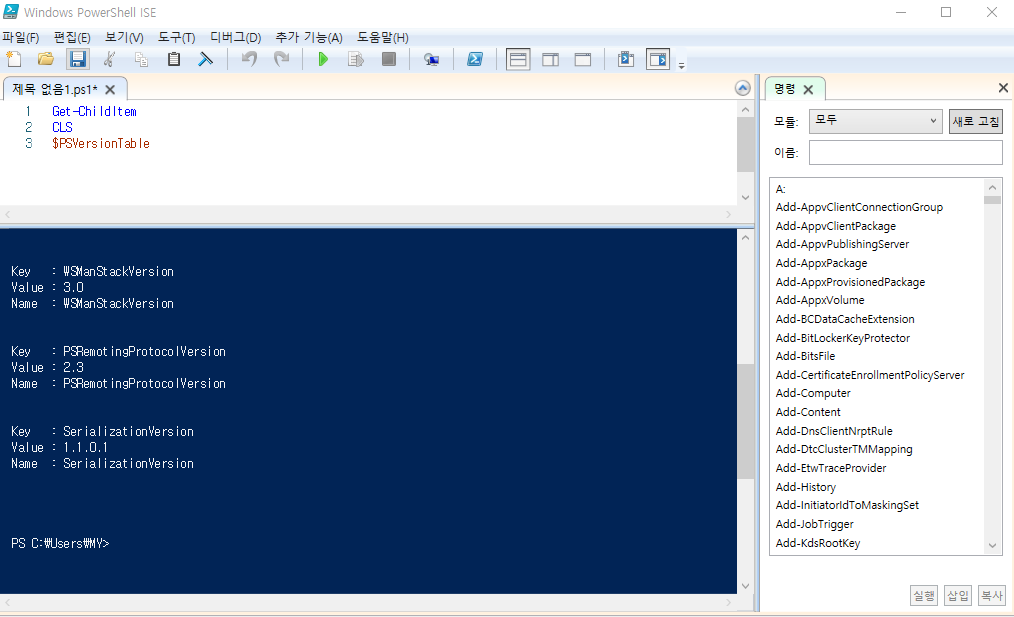Image resolution: width=1014 pixels, height=617 pixels.
Task: Click the 실행 button
Action: (x=923, y=595)
